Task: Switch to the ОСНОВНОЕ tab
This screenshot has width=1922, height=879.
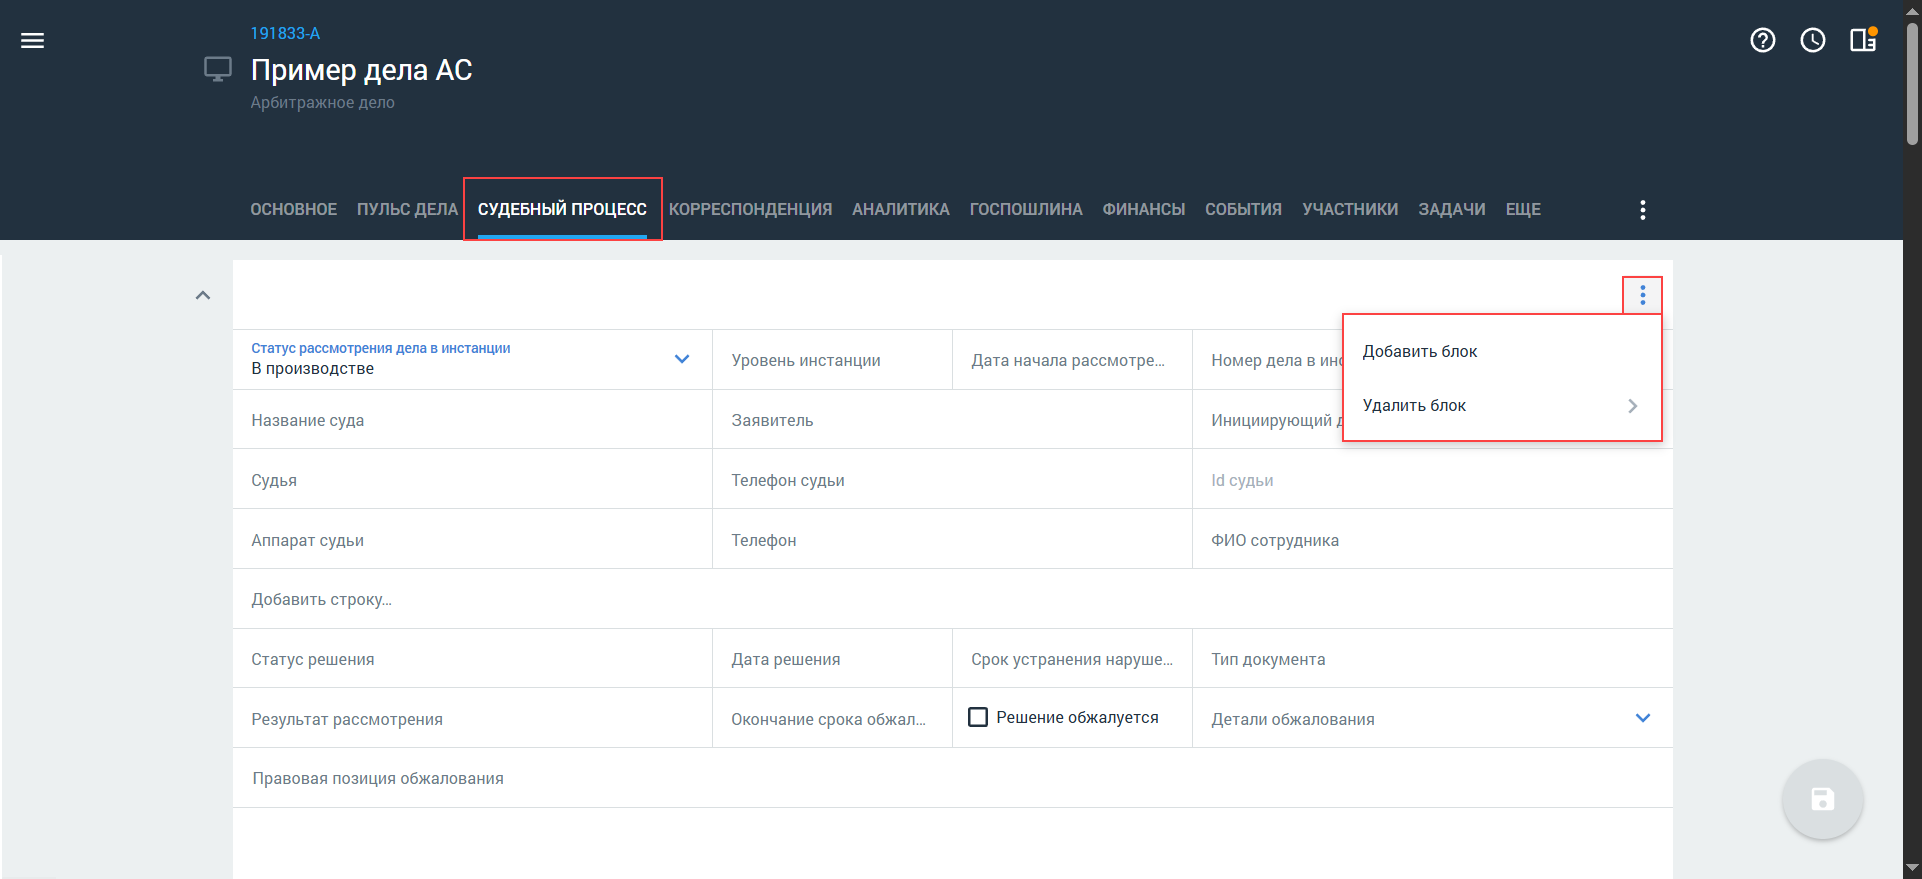Action: [x=294, y=210]
